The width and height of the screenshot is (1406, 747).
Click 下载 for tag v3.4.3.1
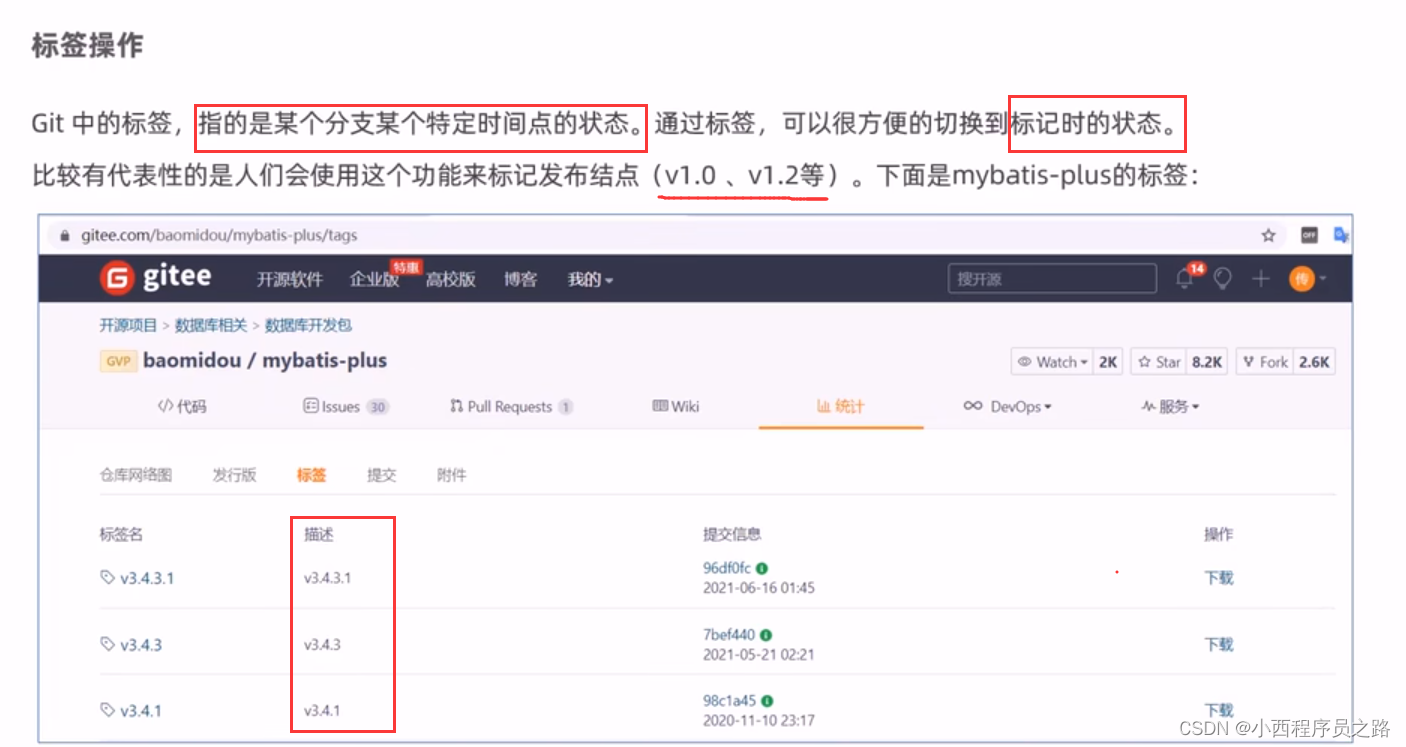tap(1219, 577)
